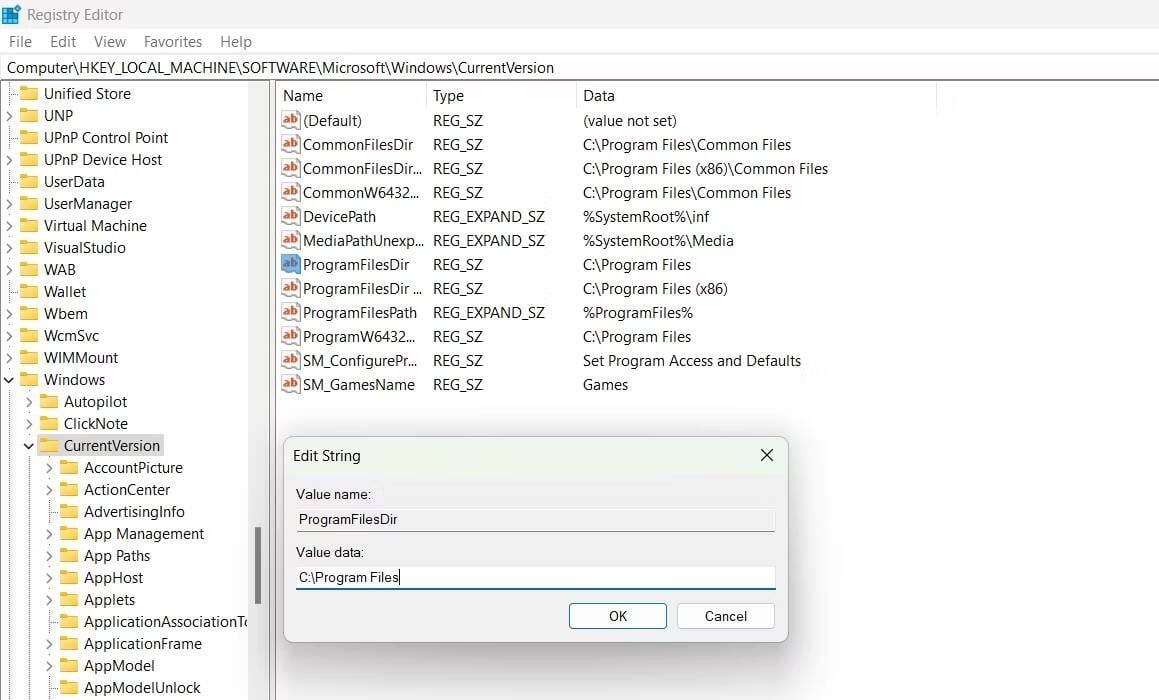Click the Registry Editor icon in the title bar
The image size is (1159, 700).
point(11,13)
